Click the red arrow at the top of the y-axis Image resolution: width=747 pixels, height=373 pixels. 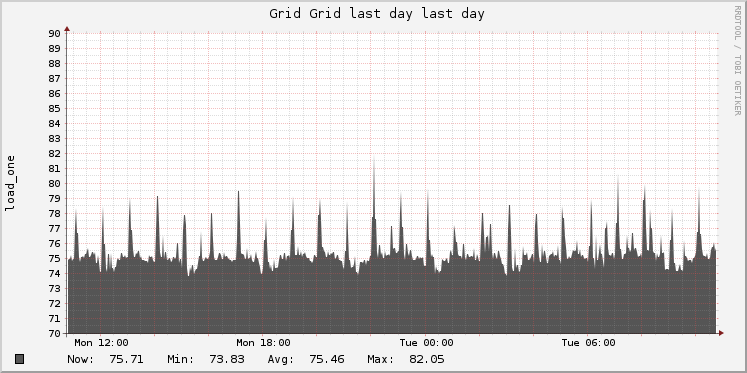pos(67,29)
